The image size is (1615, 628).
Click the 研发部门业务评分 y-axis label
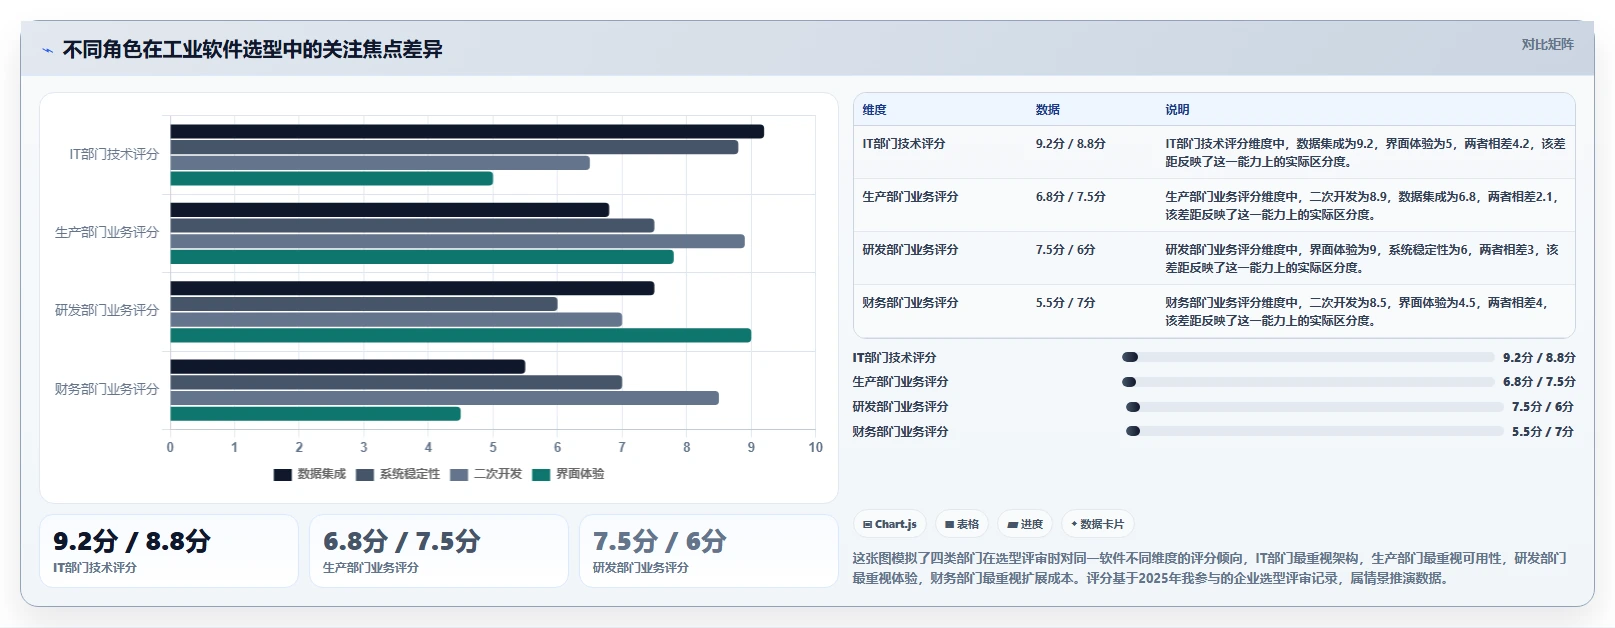[107, 310]
